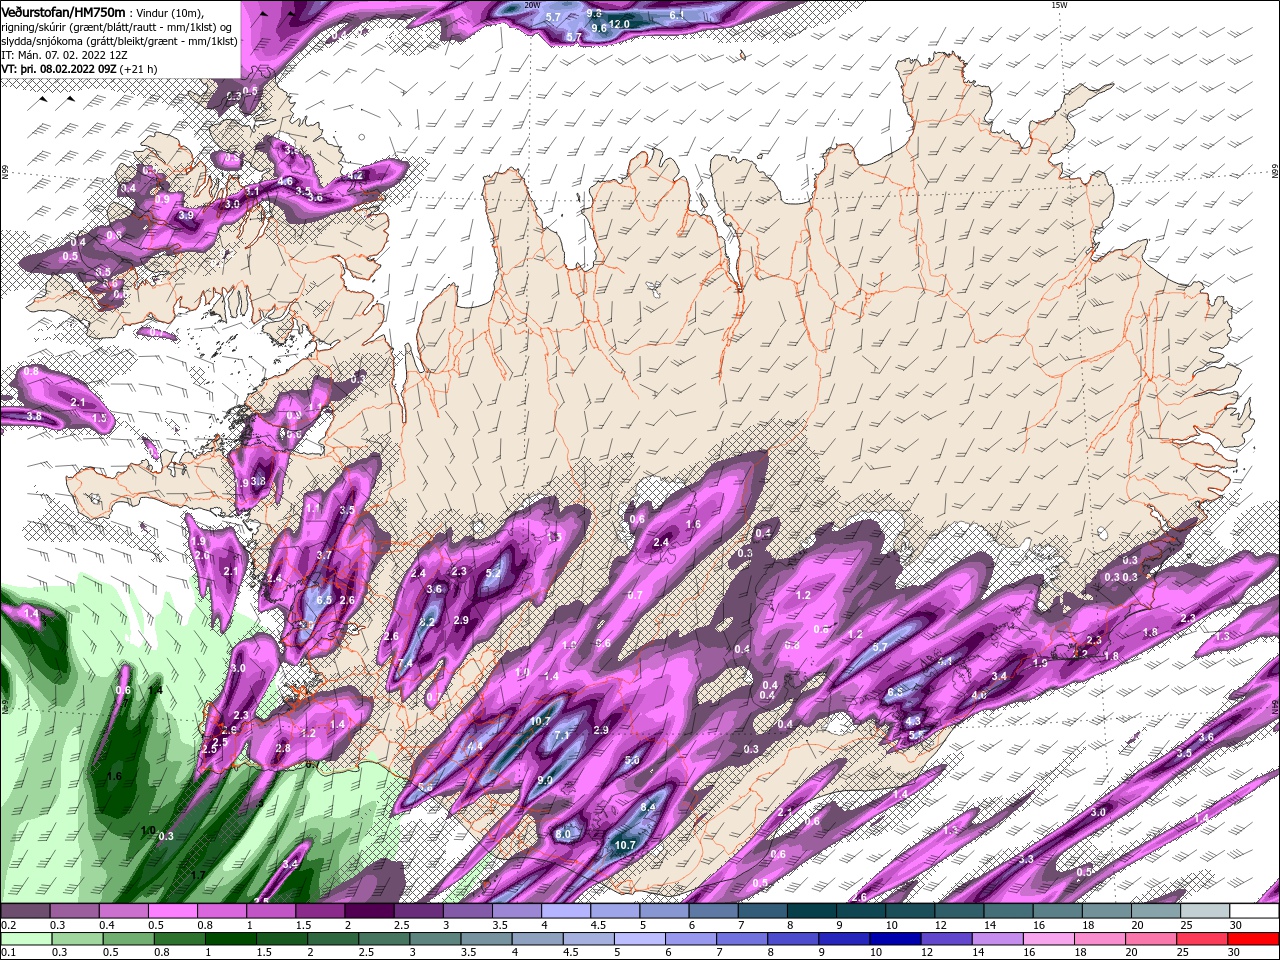Click the 0.1 label on rain scale
Screen dimensions: 1280x960
(8, 953)
